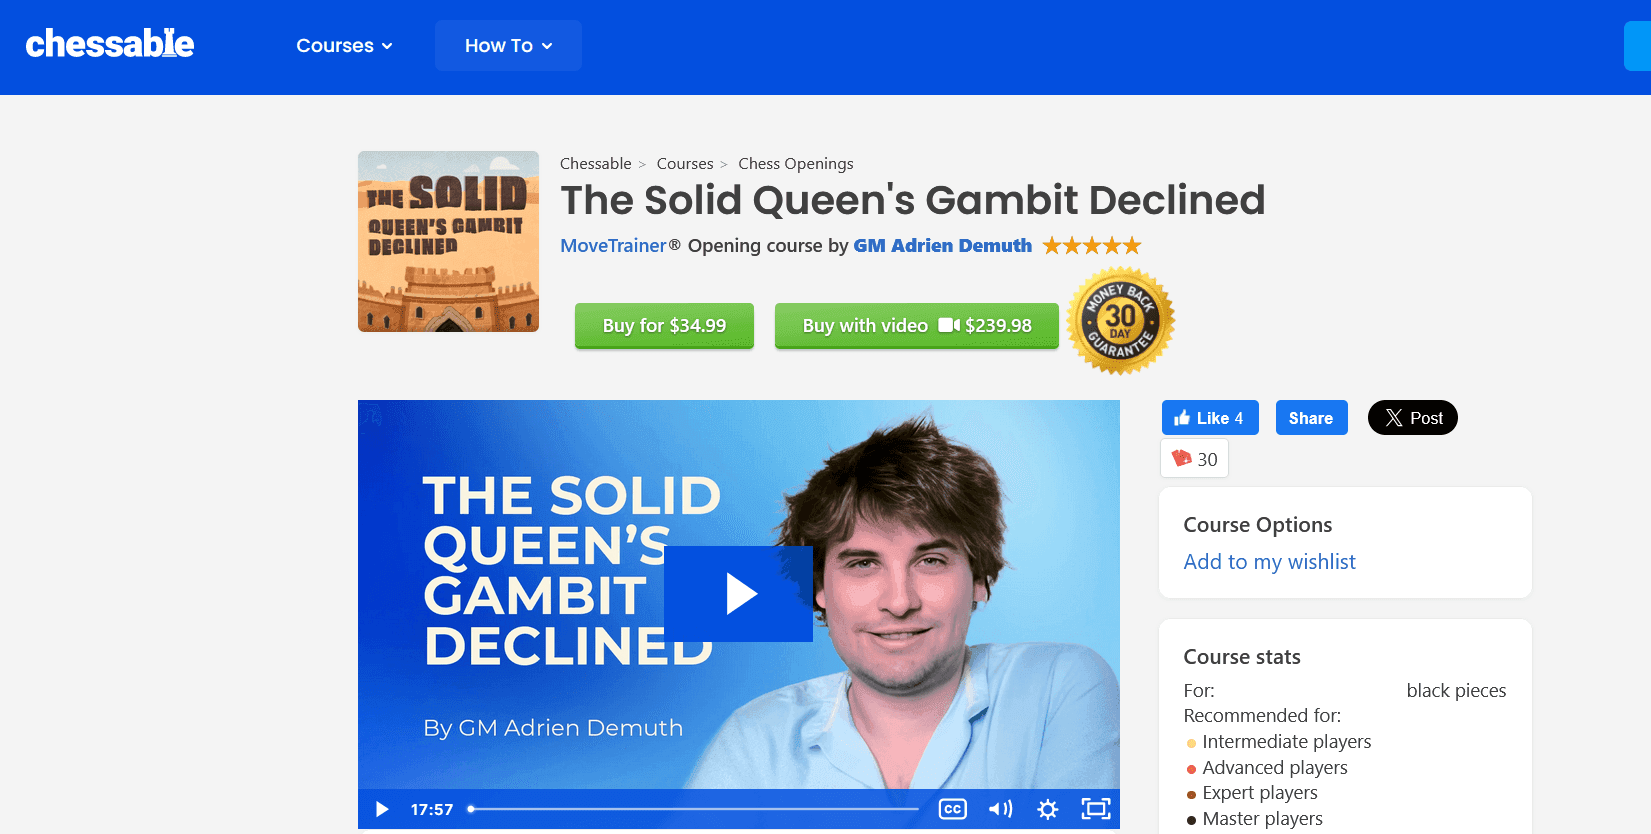Click the X Post button

click(1412, 418)
